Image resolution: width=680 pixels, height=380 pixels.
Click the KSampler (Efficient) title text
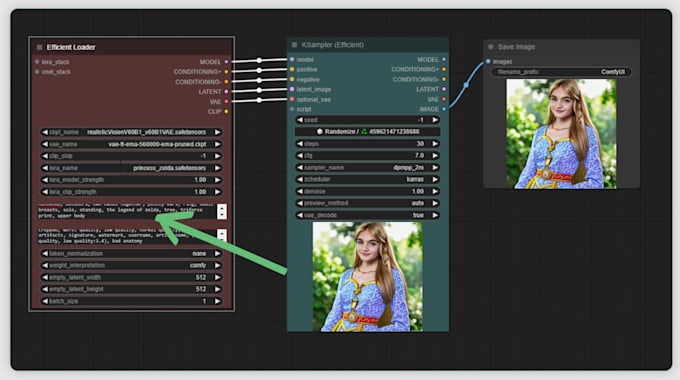point(333,45)
